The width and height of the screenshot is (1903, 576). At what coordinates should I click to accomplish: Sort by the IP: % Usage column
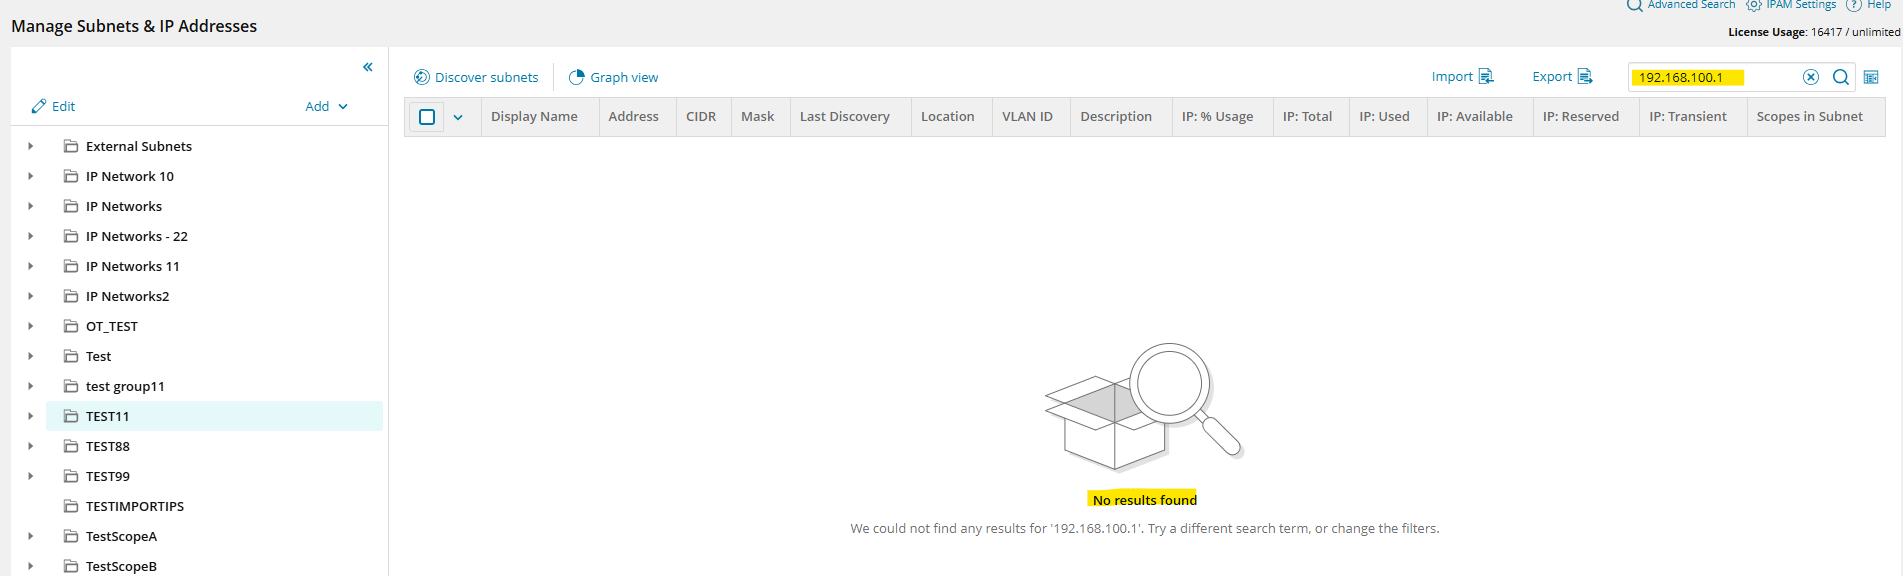[1217, 117]
